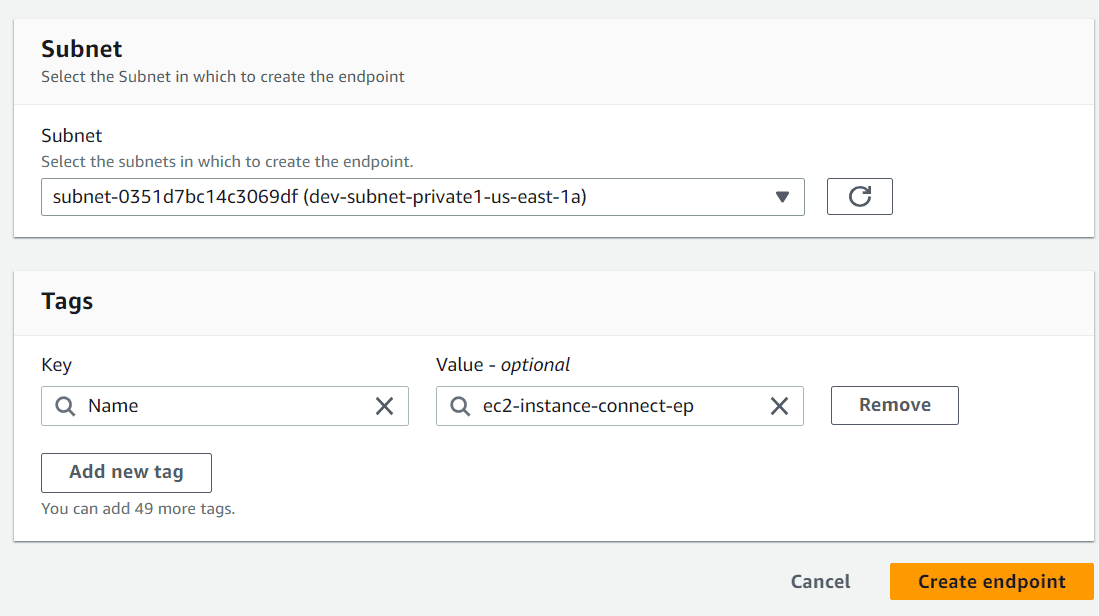1099x616 pixels.
Task: Click the search icon in Value field
Action: [460, 406]
